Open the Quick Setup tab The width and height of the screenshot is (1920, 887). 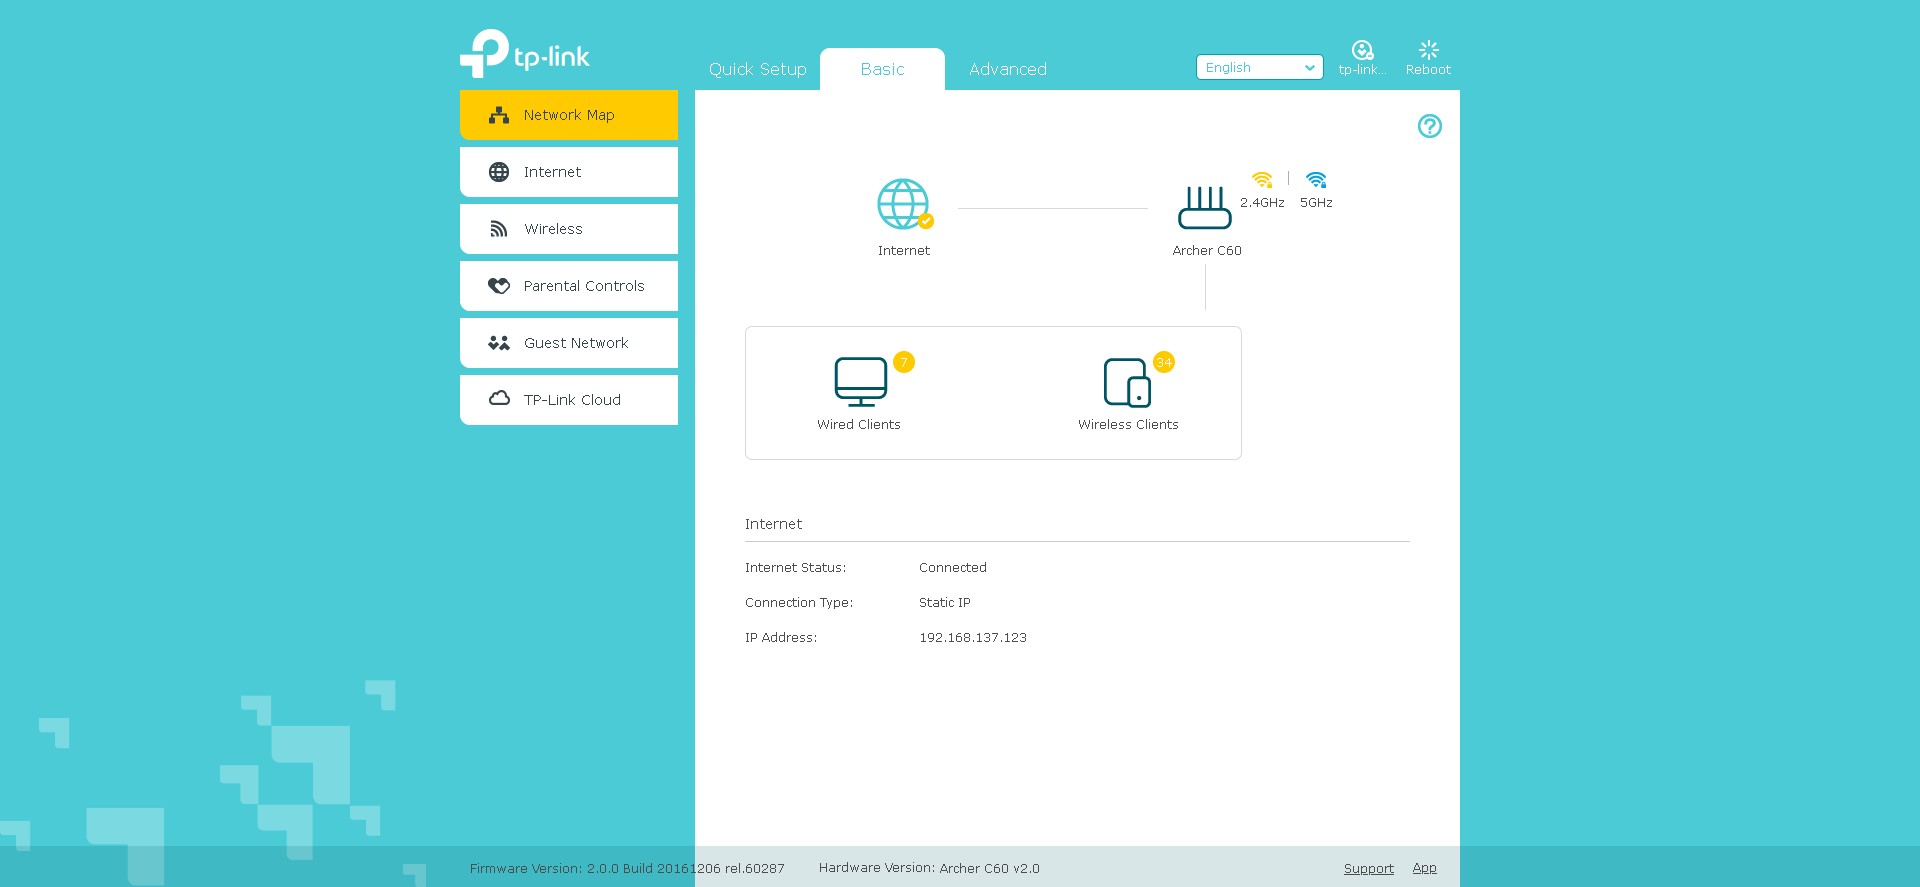coord(757,69)
